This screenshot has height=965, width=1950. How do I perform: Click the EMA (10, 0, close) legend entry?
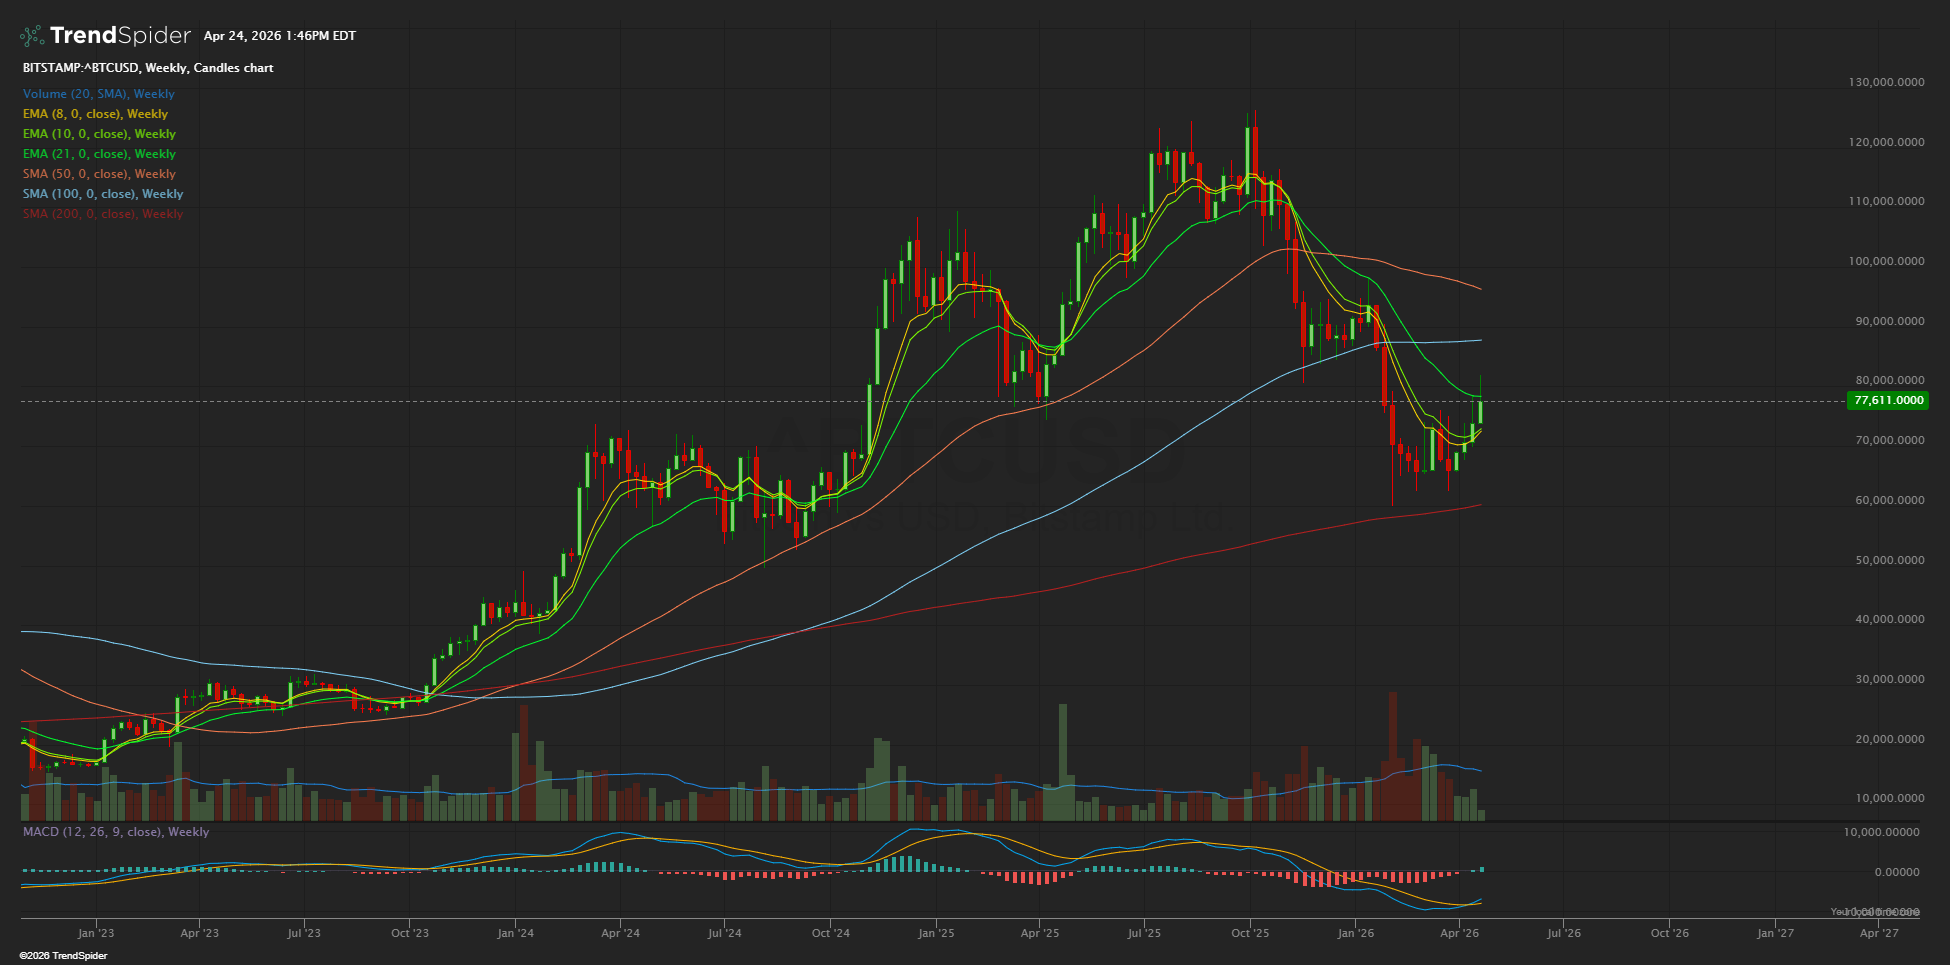coord(99,134)
